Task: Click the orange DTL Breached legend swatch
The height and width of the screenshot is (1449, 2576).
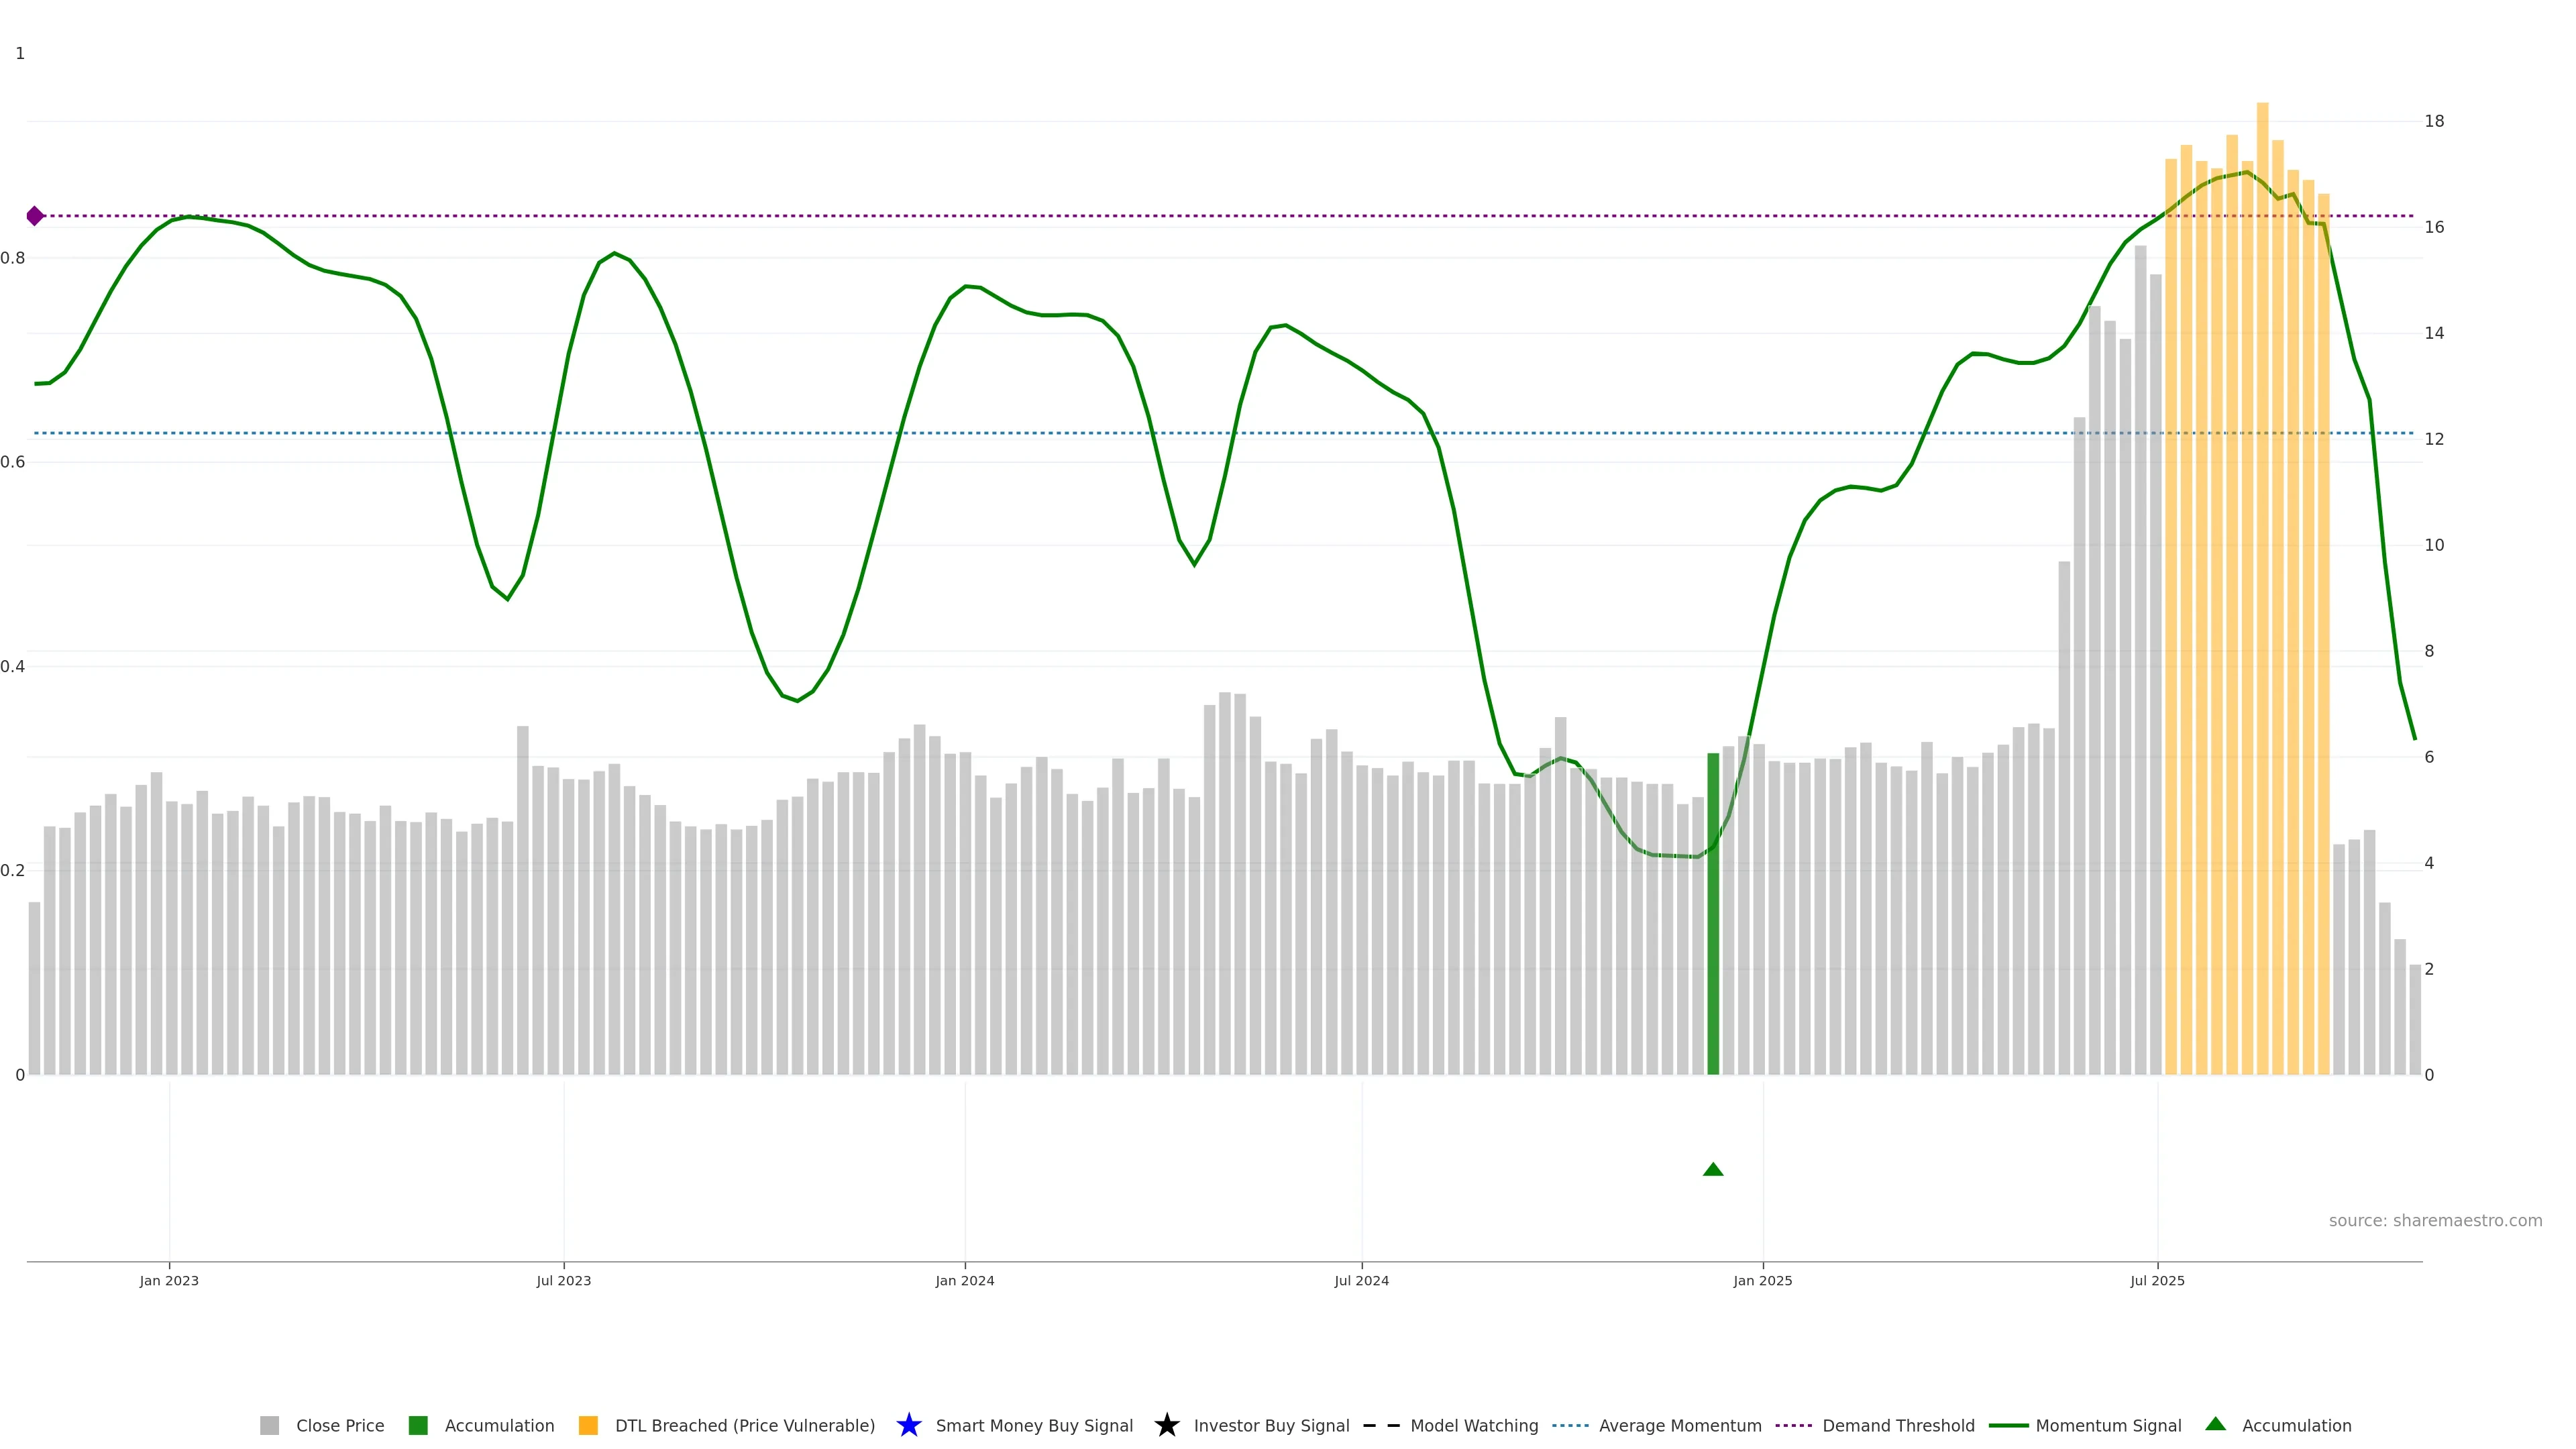Action: click(x=588, y=1425)
